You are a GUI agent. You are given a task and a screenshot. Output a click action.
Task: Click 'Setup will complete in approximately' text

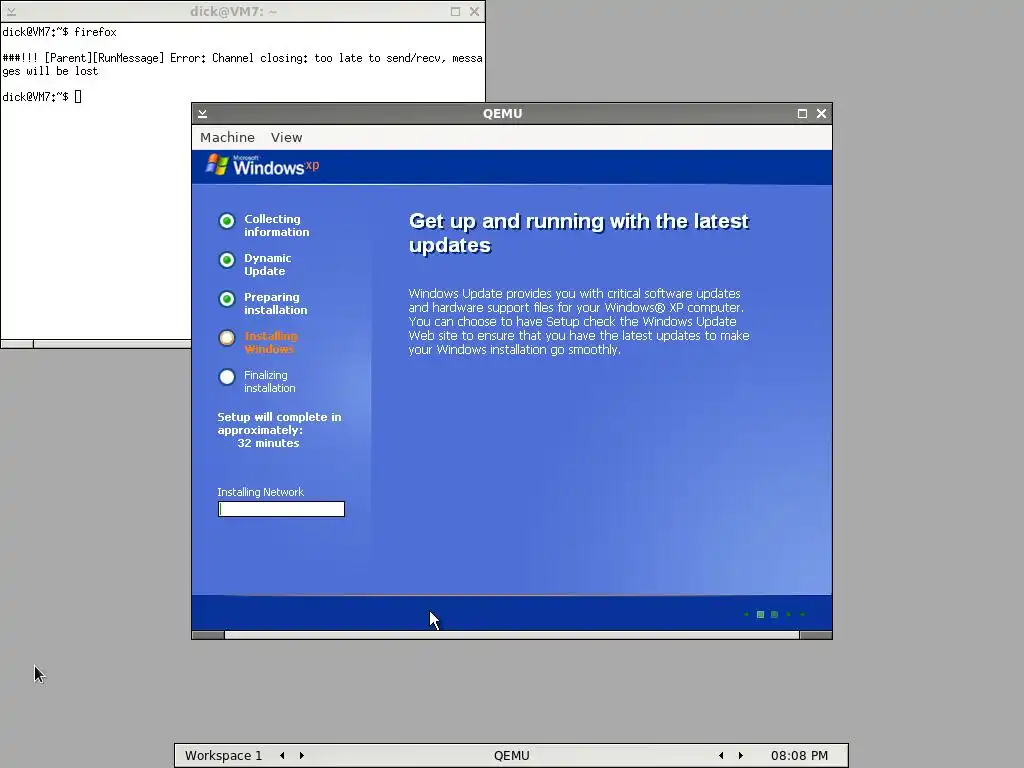[x=280, y=423]
